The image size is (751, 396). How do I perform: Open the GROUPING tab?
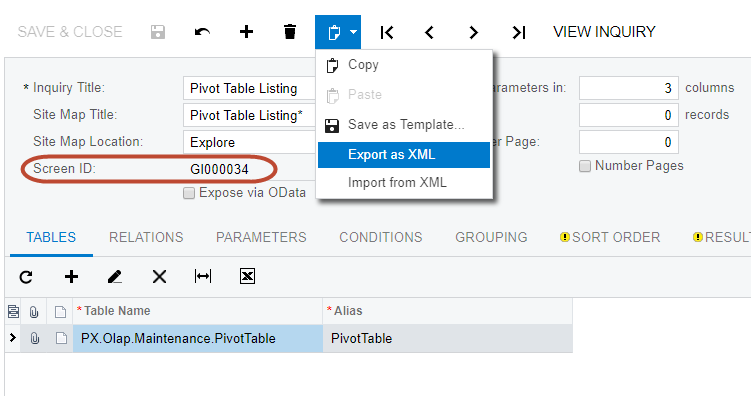click(491, 238)
